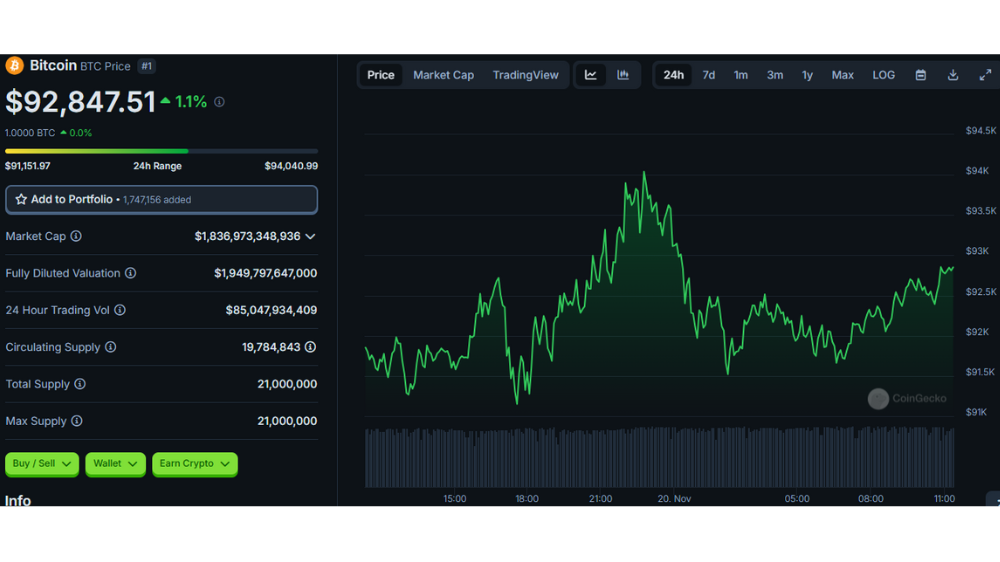The height and width of the screenshot is (562, 1000).
Task: Download chart data icon
Action: pyautogui.click(x=953, y=75)
